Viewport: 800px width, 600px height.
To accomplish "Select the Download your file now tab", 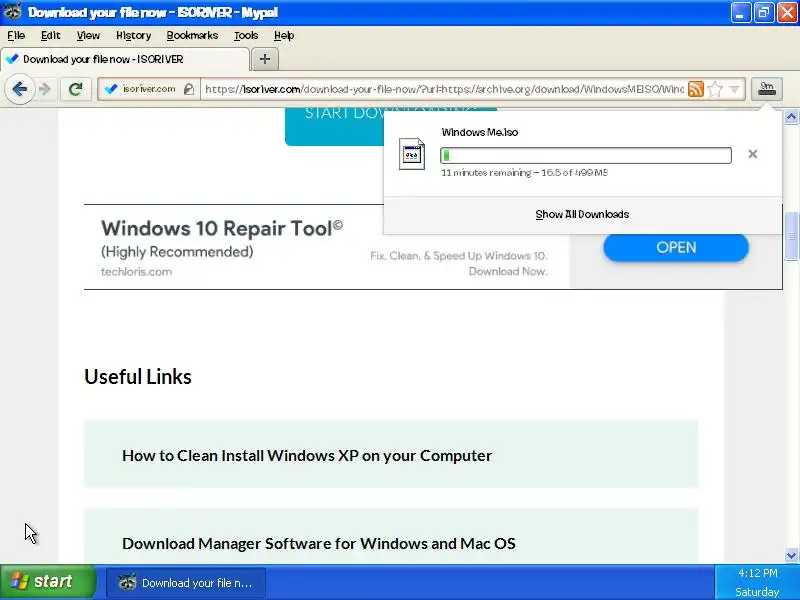I will (x=125, y=59).
